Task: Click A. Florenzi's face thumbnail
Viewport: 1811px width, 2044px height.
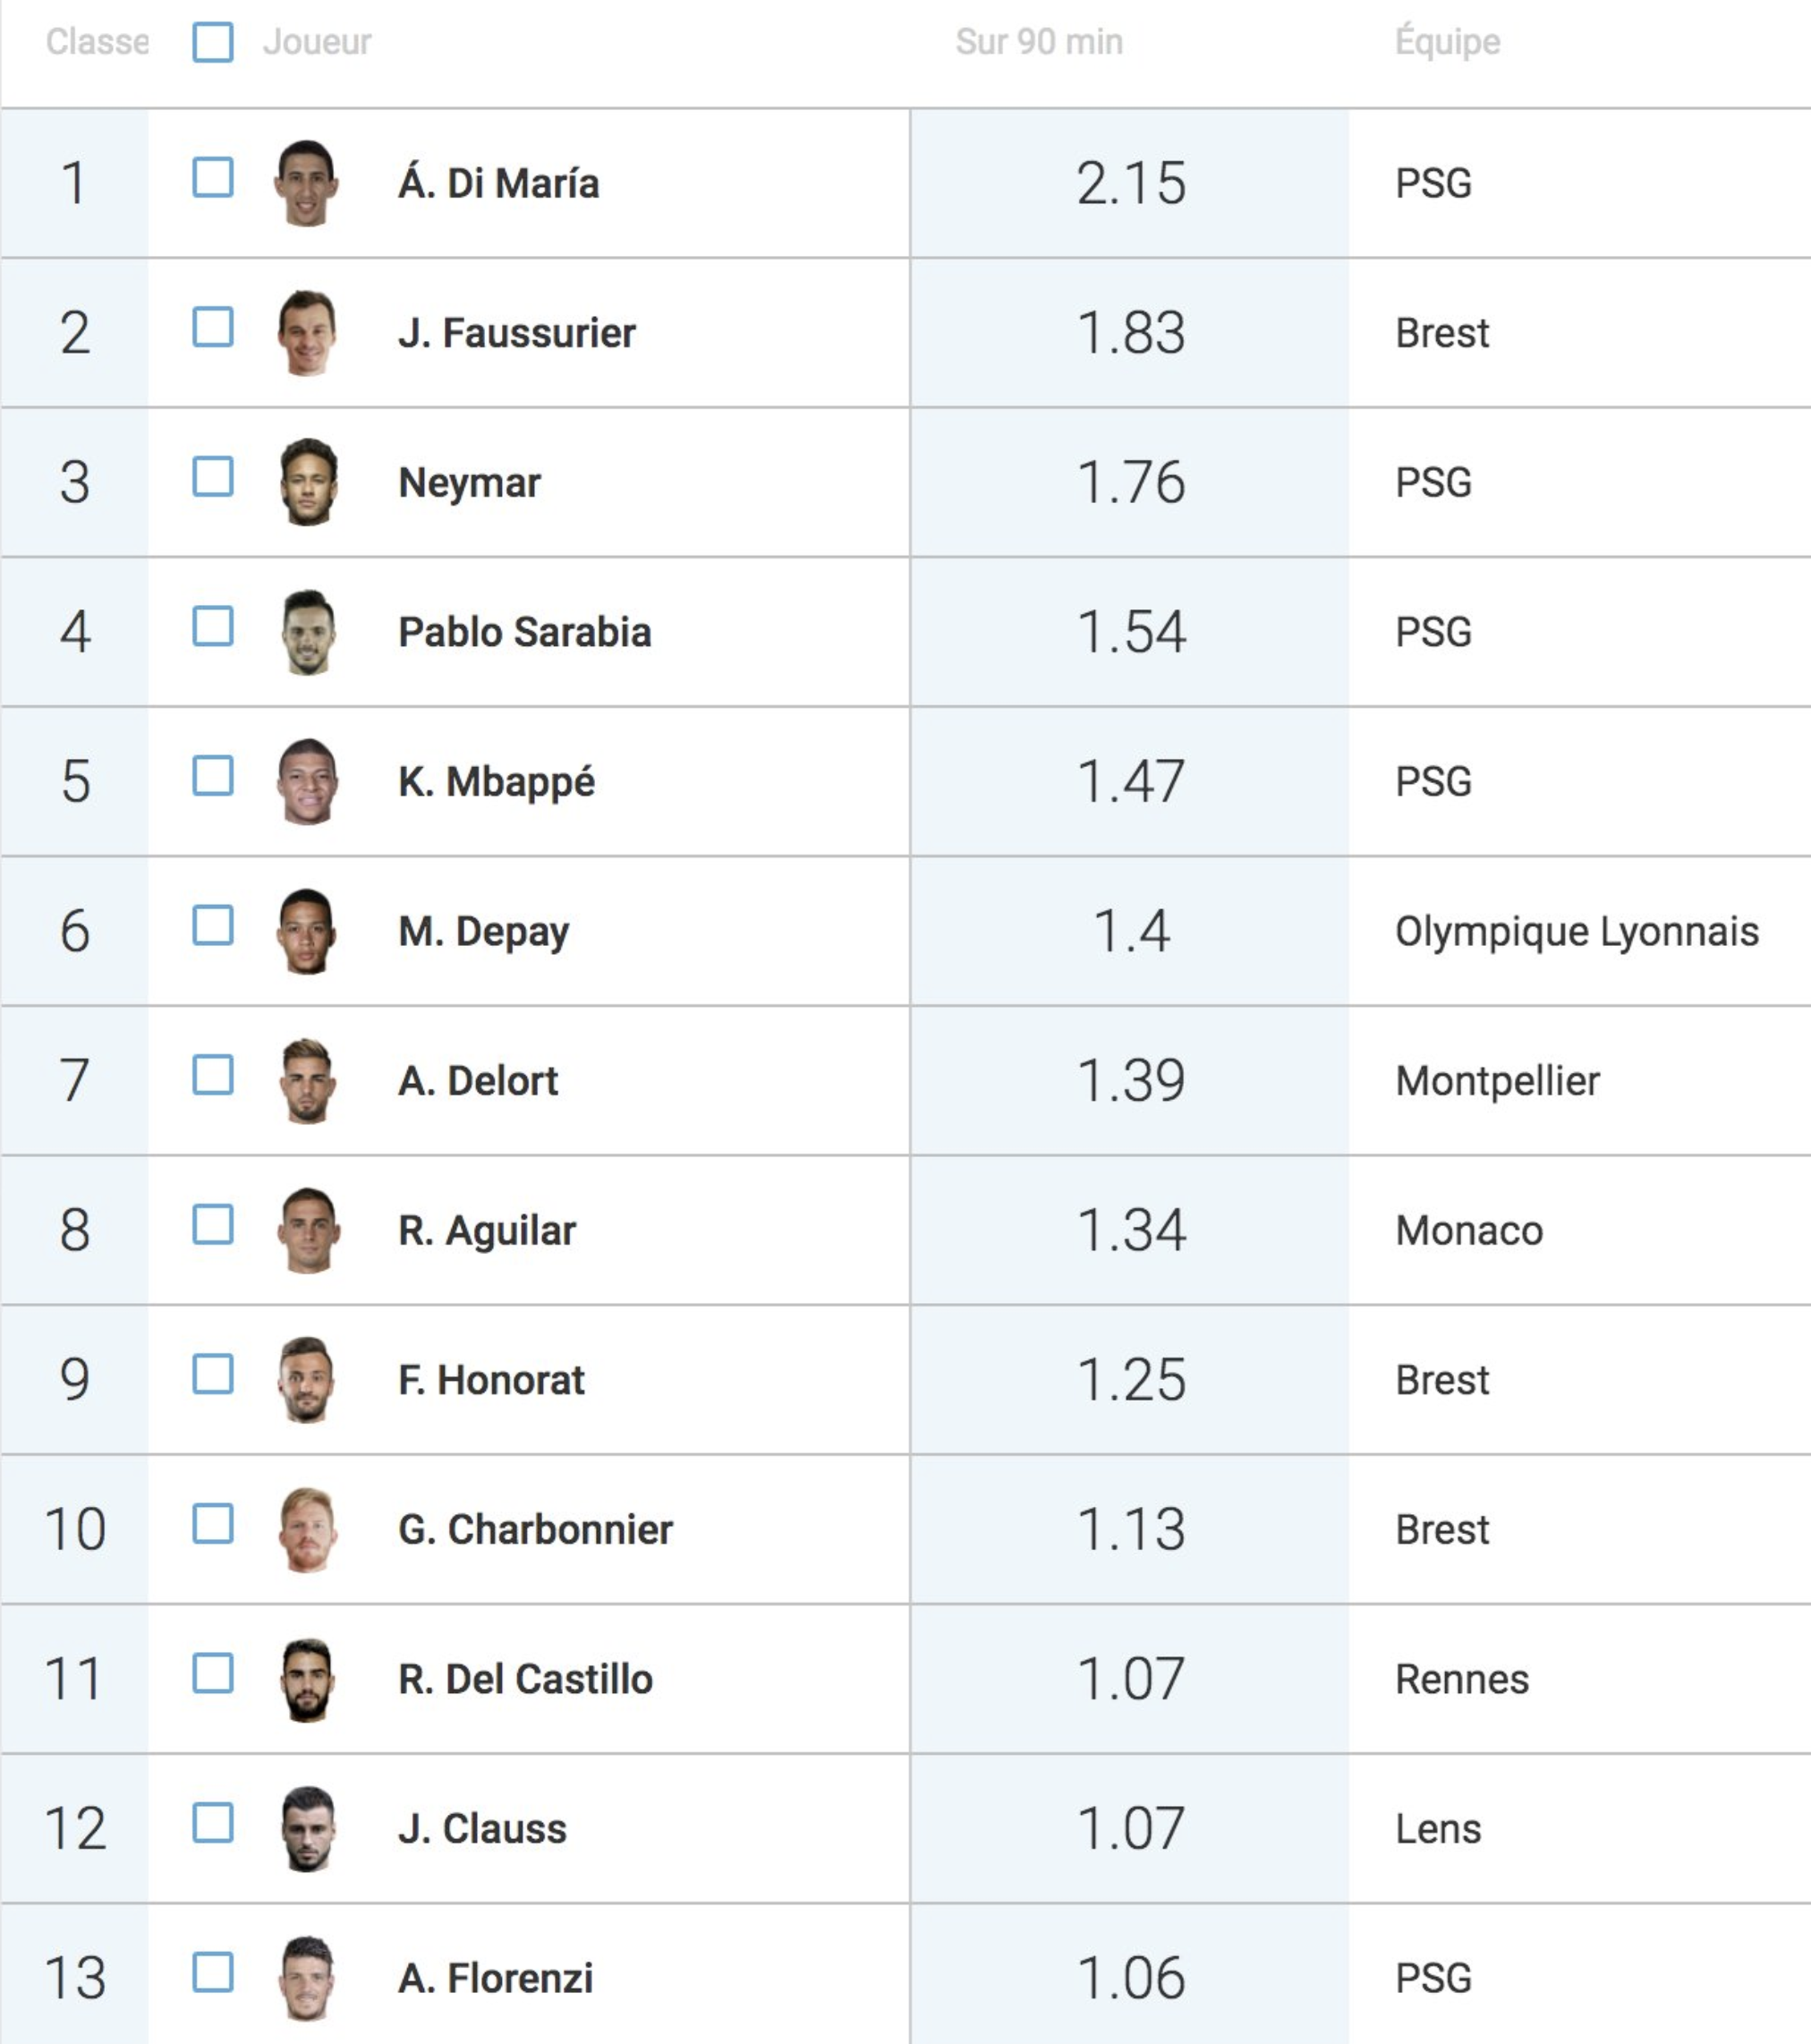Action: 307,1978
